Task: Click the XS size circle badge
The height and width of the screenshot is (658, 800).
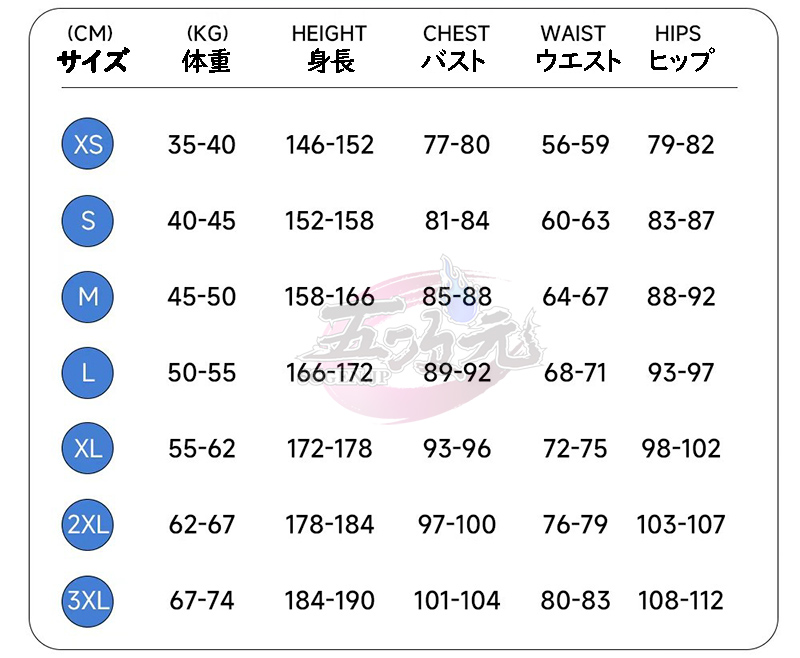Action: (x=88, y=144)
